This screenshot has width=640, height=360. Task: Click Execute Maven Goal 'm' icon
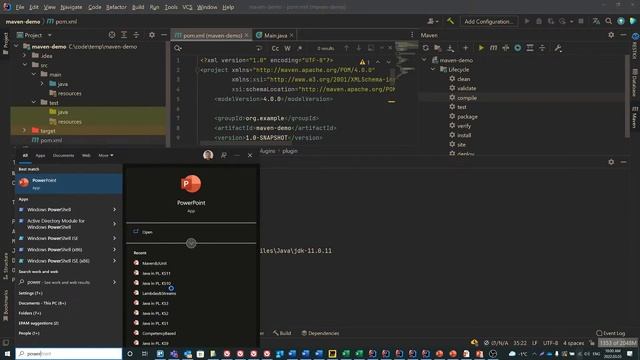493,48
